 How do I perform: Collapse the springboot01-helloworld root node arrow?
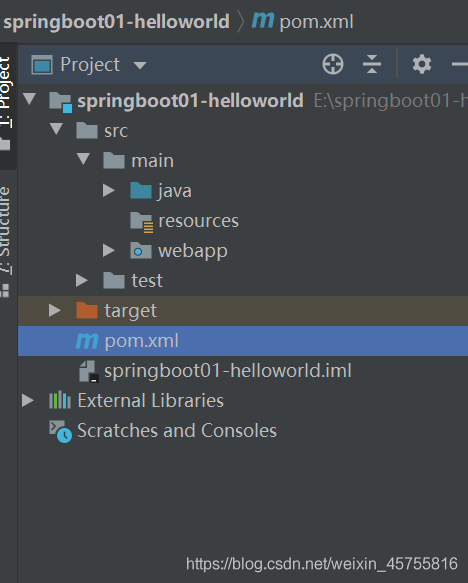[29, 99]
